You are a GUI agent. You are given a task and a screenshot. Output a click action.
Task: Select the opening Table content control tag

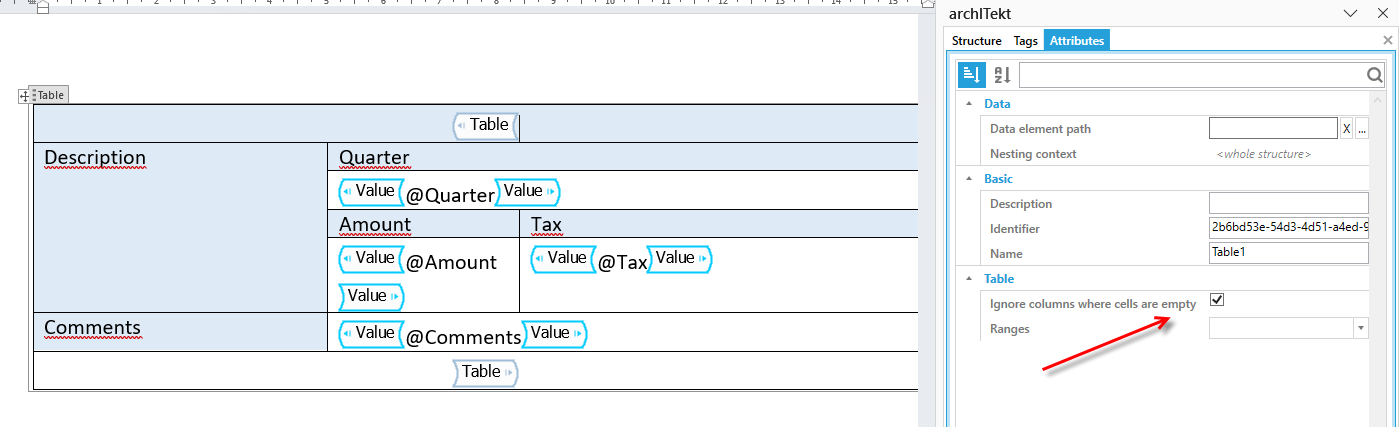point(485,125)
